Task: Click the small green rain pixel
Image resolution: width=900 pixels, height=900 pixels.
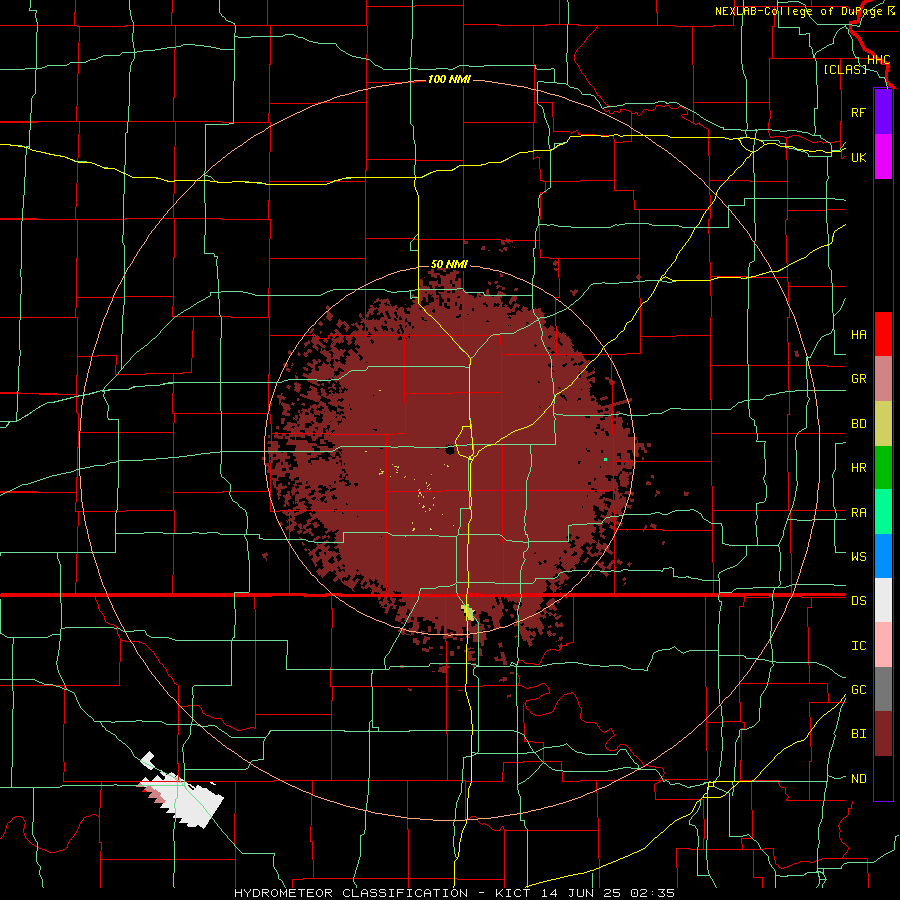Action: 606,459
